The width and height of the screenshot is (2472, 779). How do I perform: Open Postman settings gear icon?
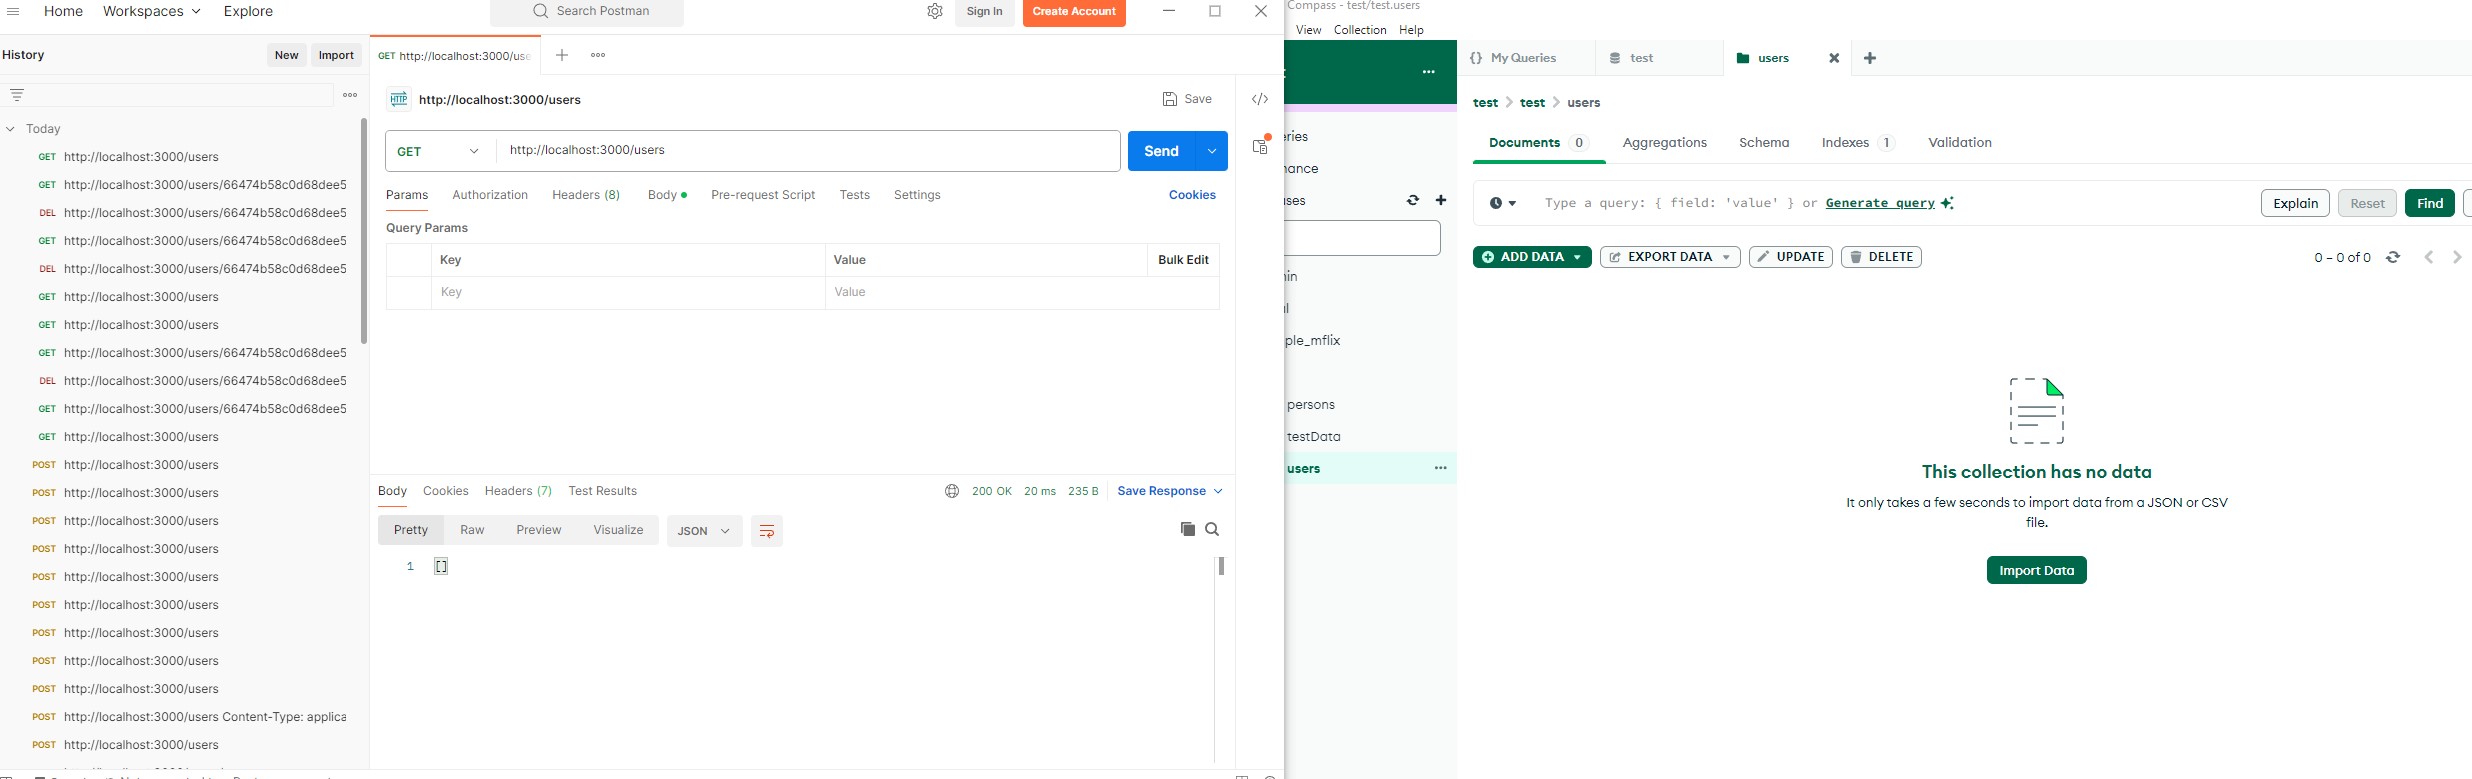(935, 12)
